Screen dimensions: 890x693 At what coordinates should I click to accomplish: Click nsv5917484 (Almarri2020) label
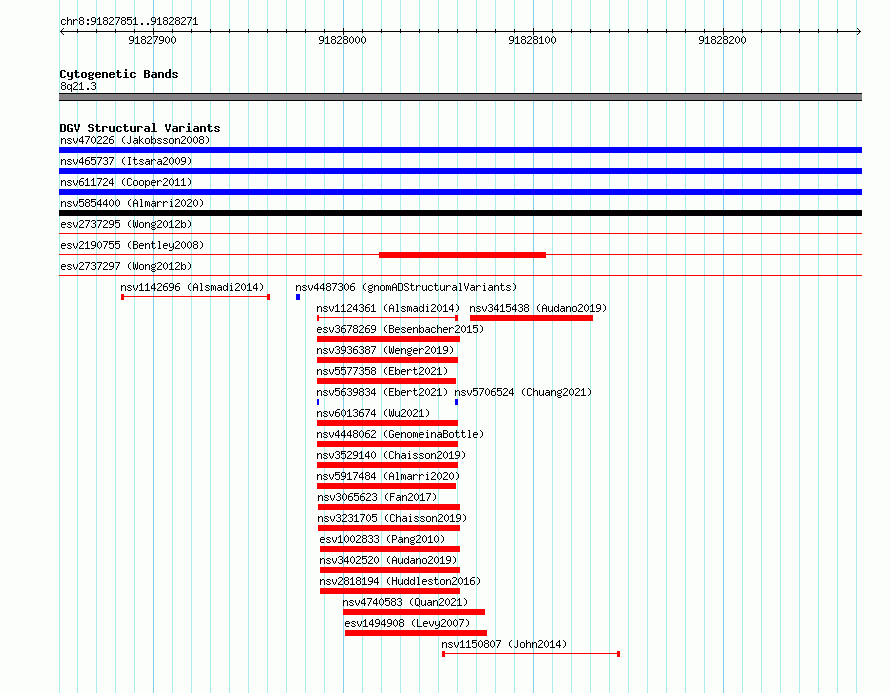(388, 476)
